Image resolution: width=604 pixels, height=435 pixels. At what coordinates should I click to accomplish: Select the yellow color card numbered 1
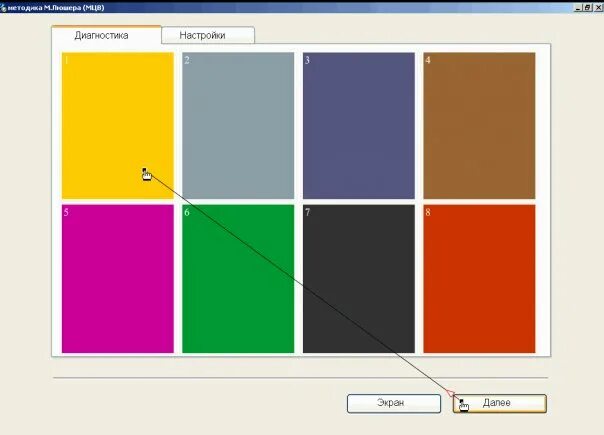point(117,126)
